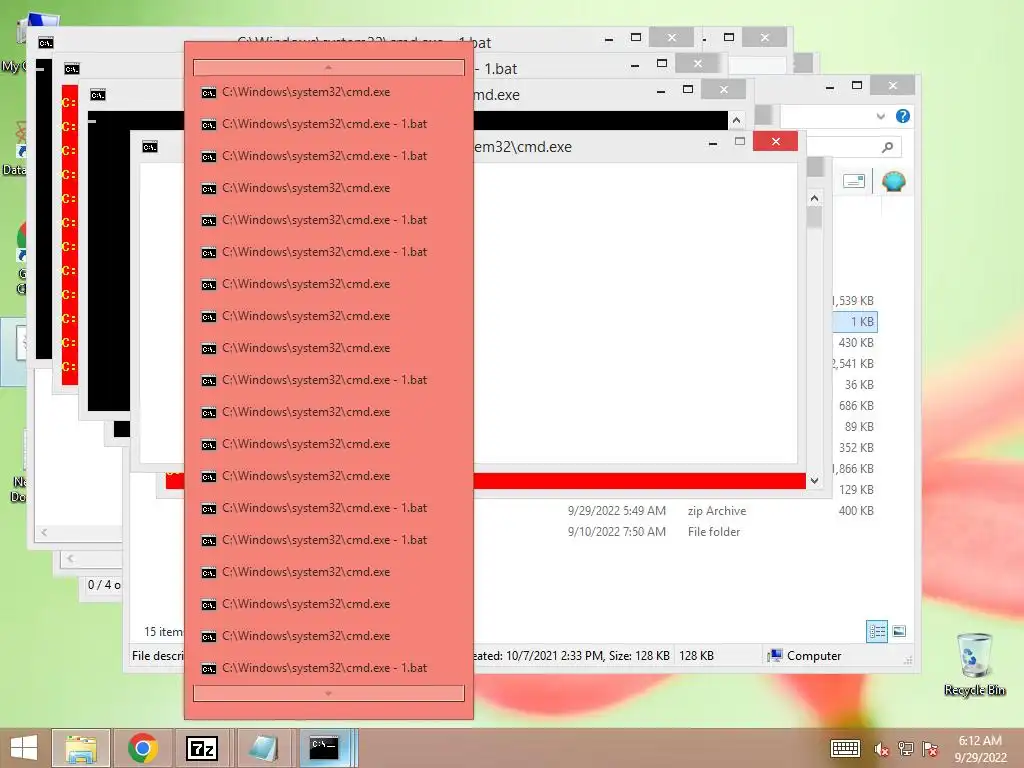
Task: Switch Explorer to details view
Action: point(876,631)
